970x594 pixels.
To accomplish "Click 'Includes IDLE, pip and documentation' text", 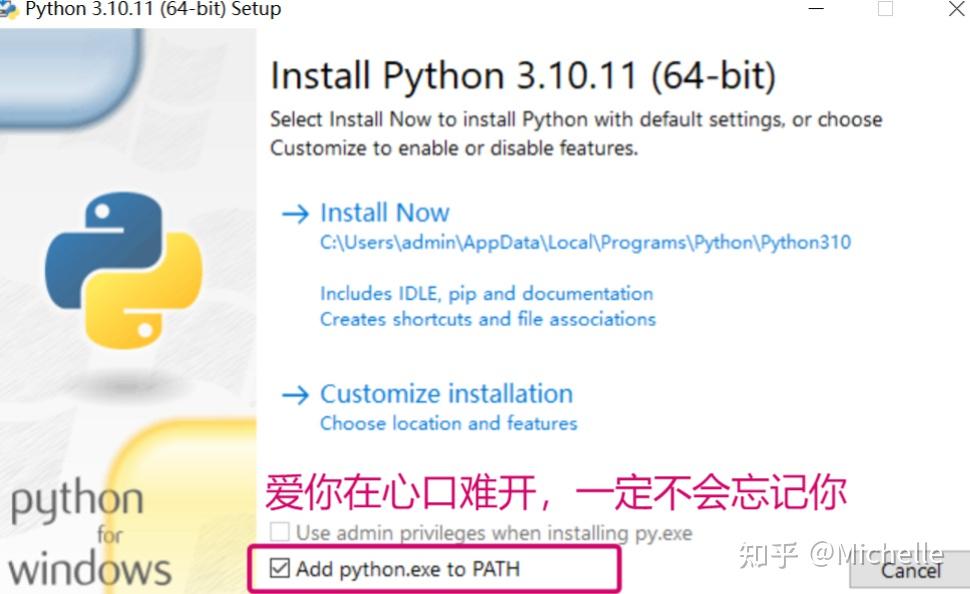I will pyautogui.click(x=487, y=293).
